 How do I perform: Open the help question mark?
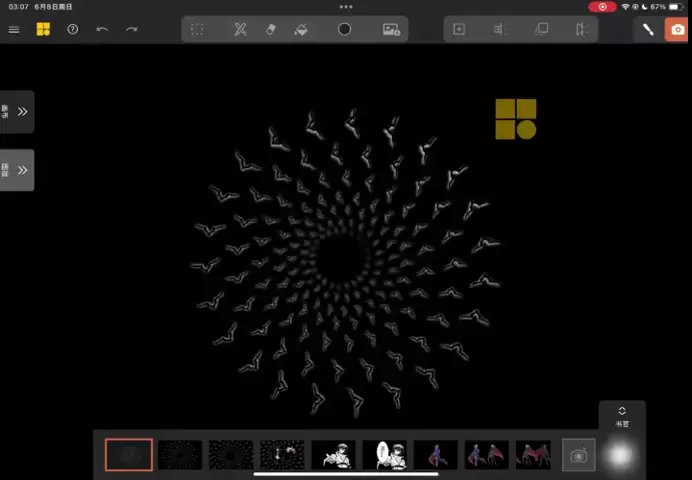click(x=72, y=30)
